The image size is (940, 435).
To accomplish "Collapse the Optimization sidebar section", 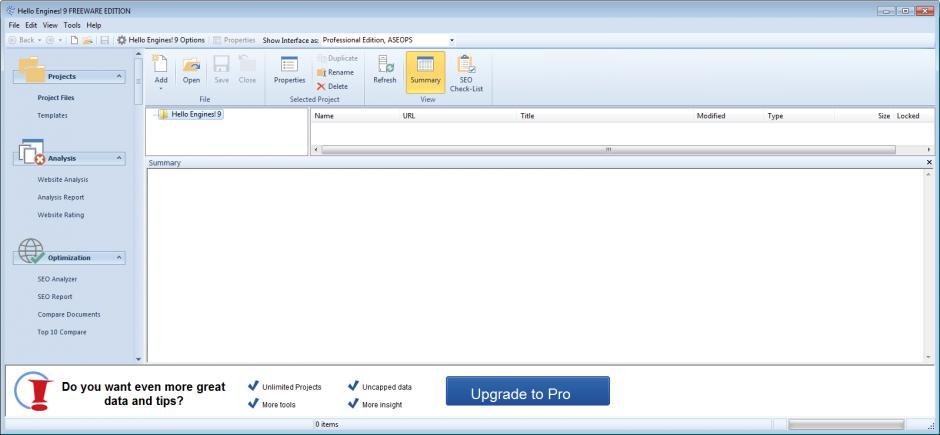I will click(x=119, y=258).
